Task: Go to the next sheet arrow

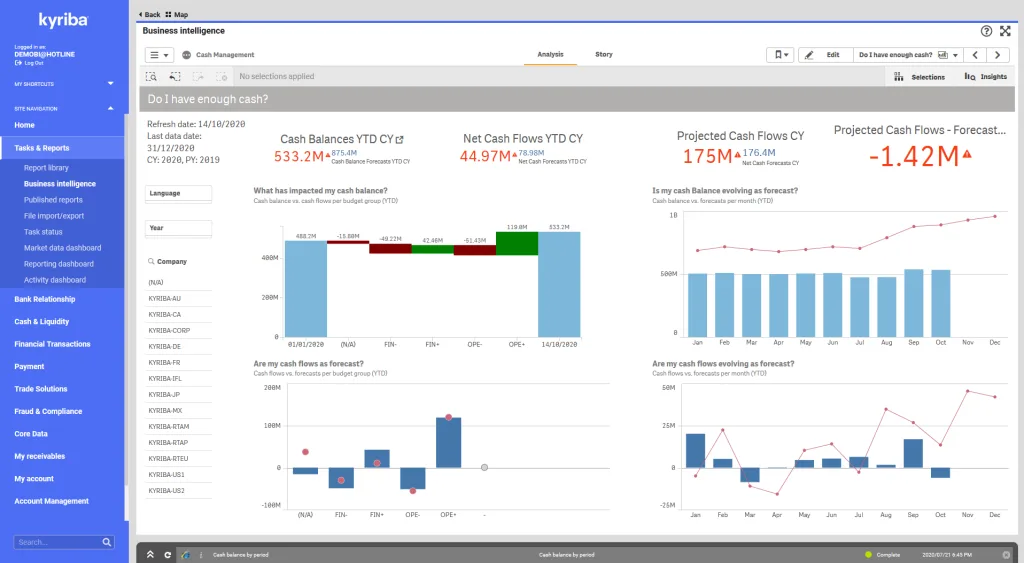Action: 997,55
